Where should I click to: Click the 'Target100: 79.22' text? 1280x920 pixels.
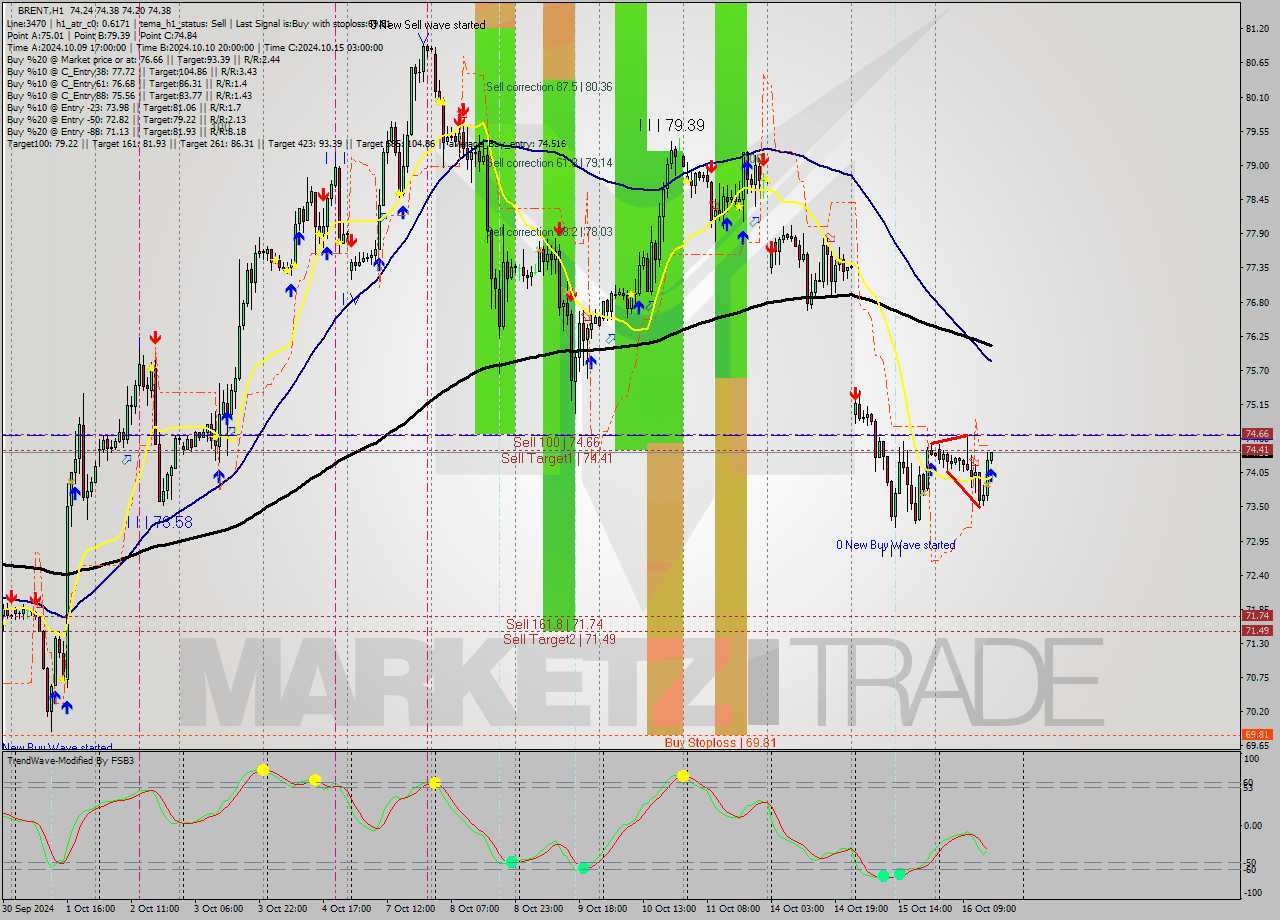coord(42,144)
